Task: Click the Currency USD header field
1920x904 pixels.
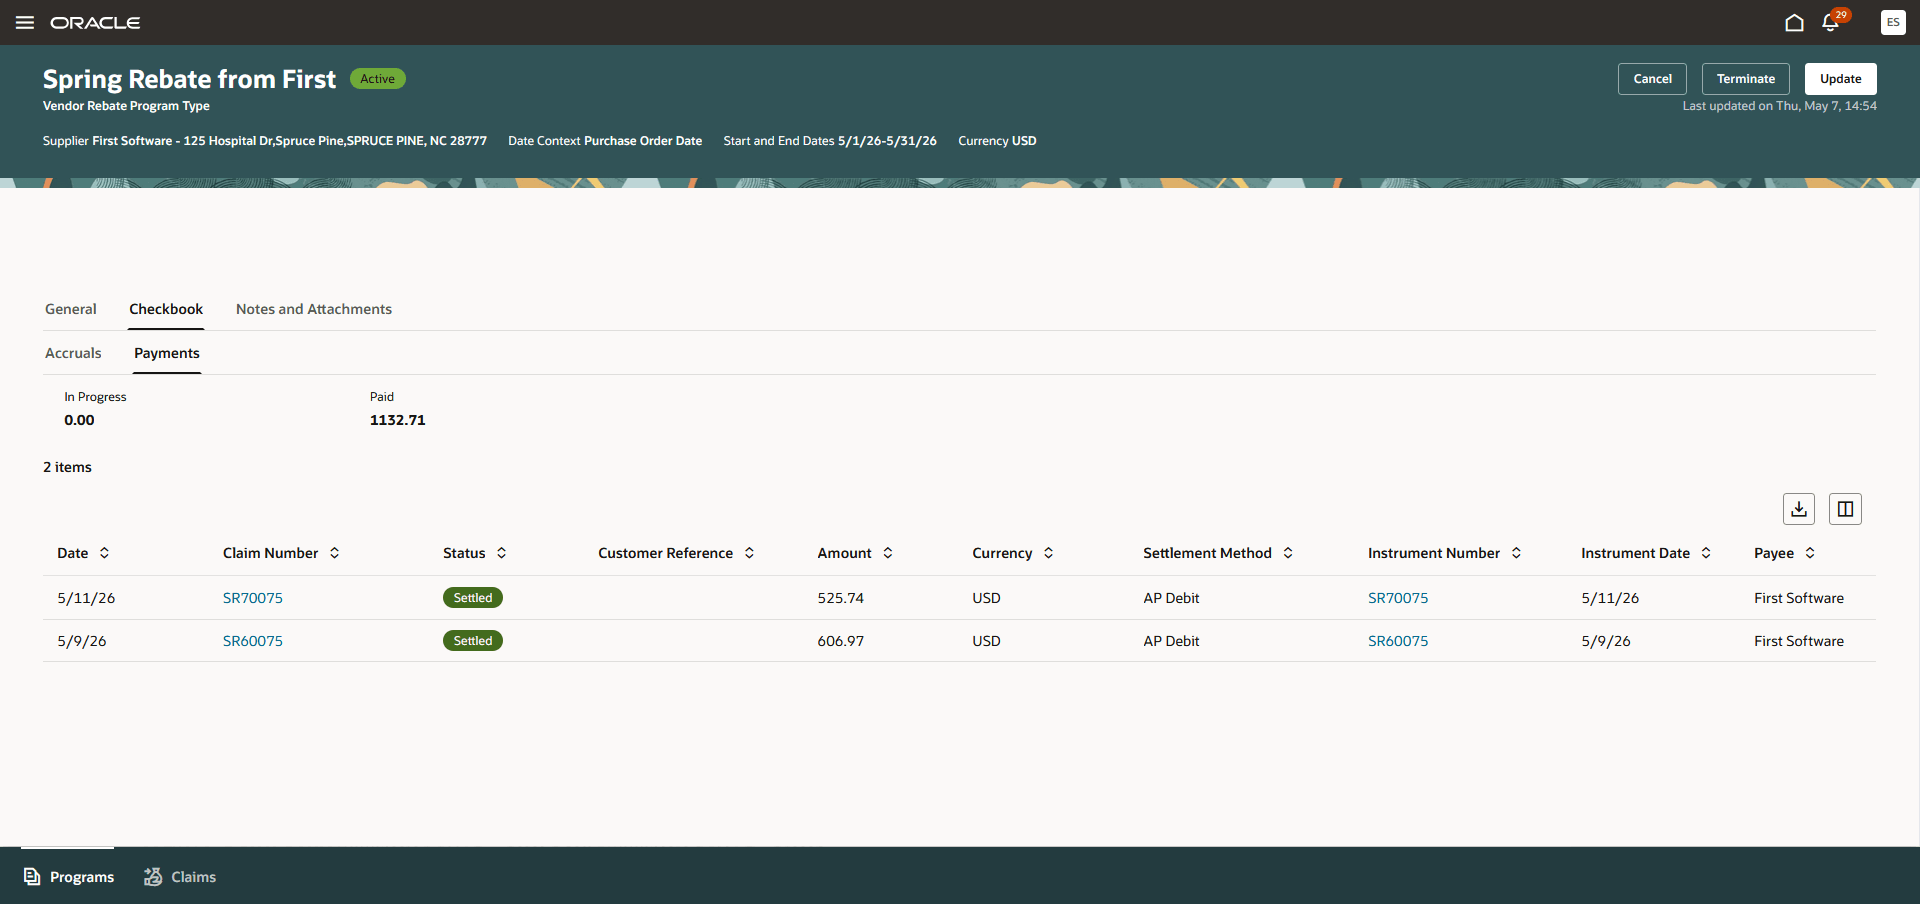Action: [x=997, y=141]
